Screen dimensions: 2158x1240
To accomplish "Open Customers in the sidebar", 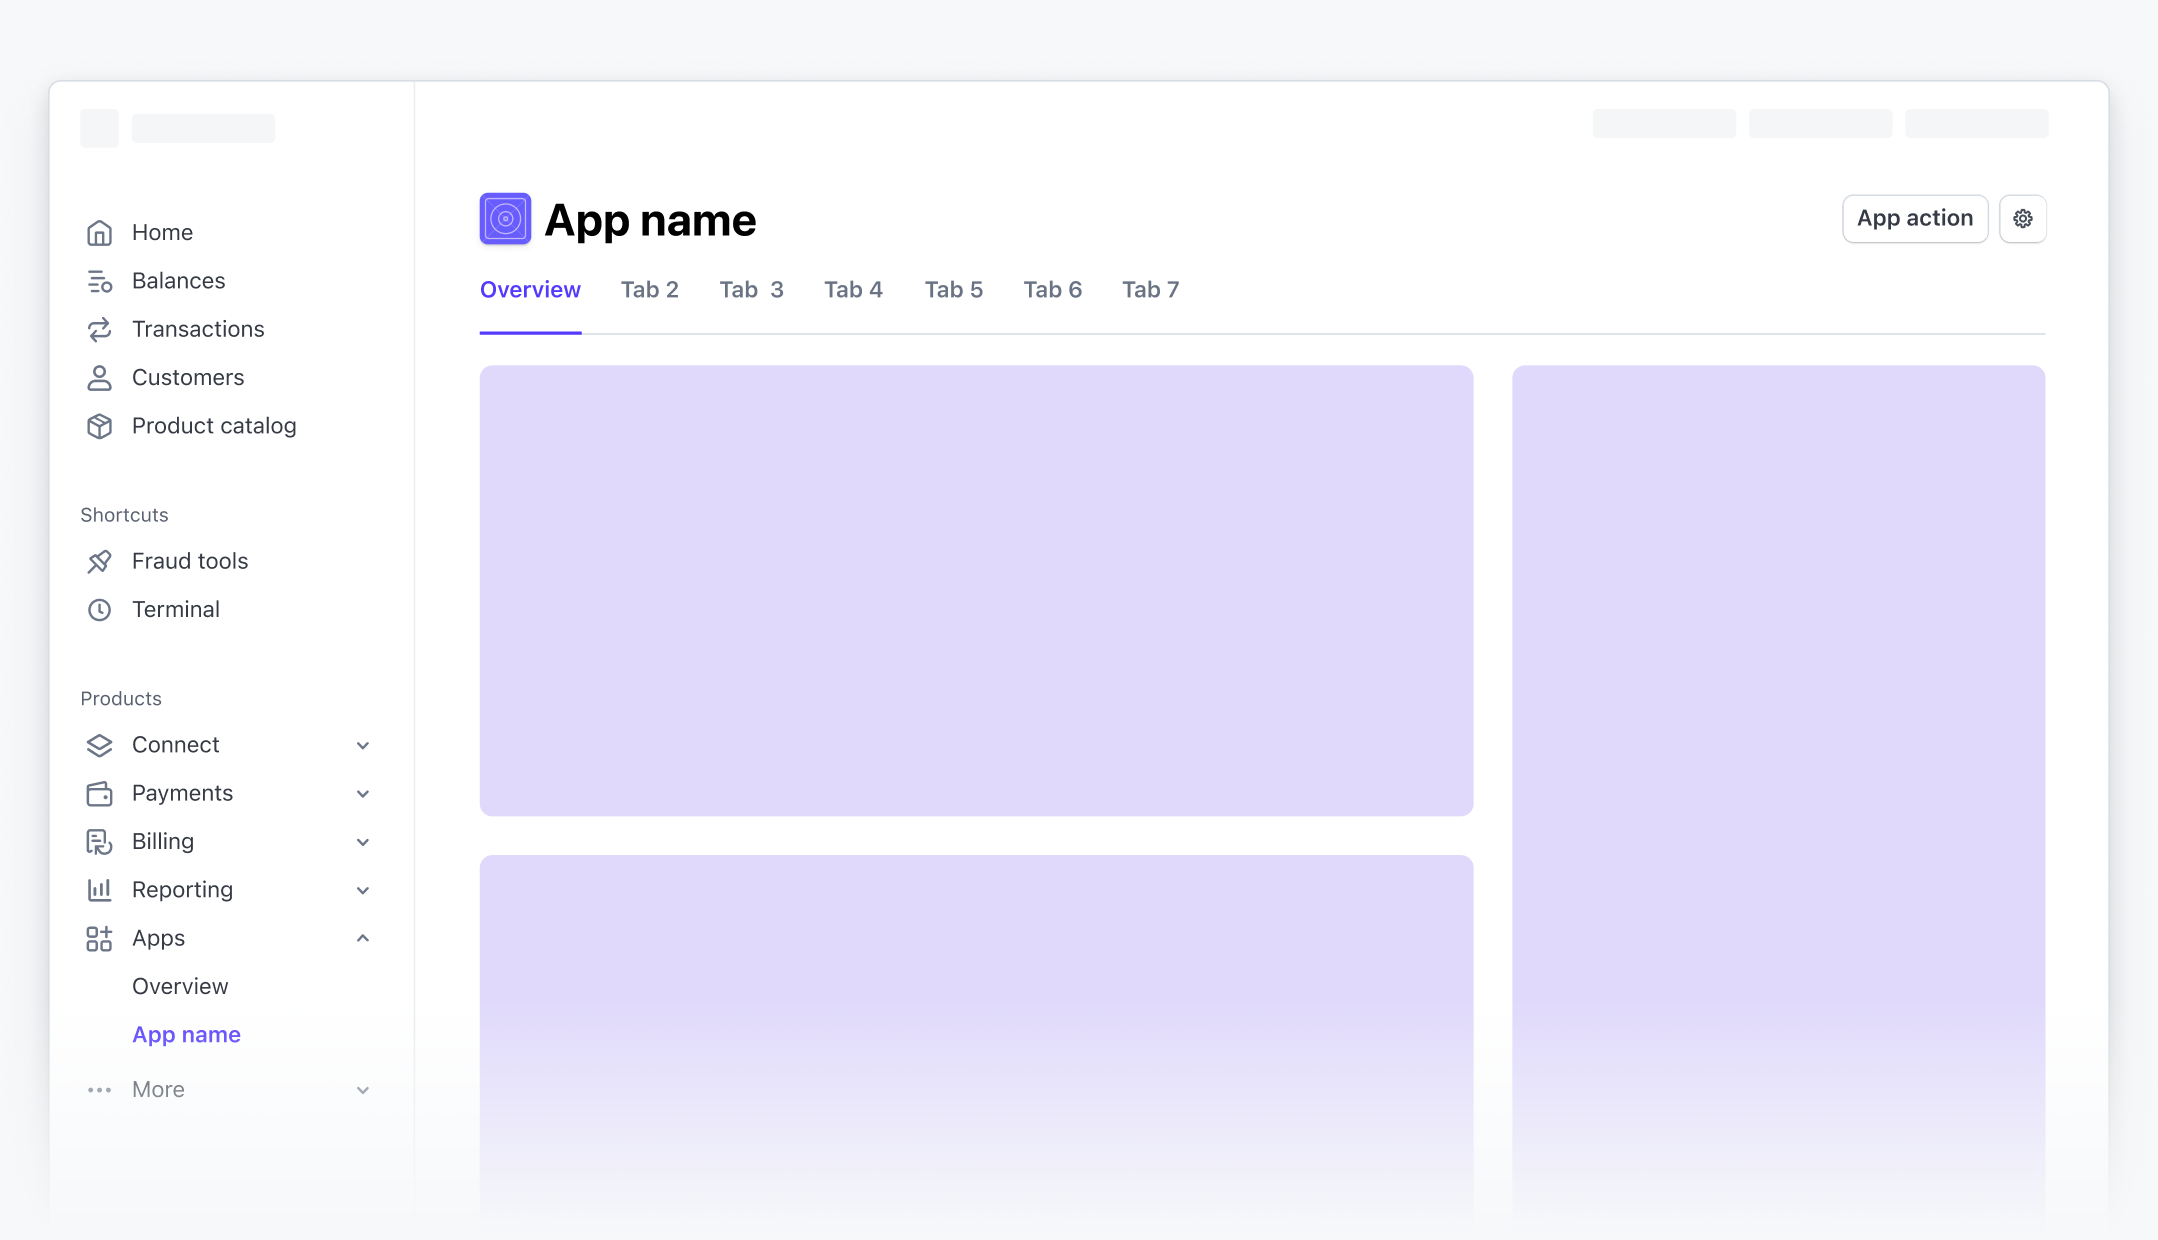I will coord(188,378).
